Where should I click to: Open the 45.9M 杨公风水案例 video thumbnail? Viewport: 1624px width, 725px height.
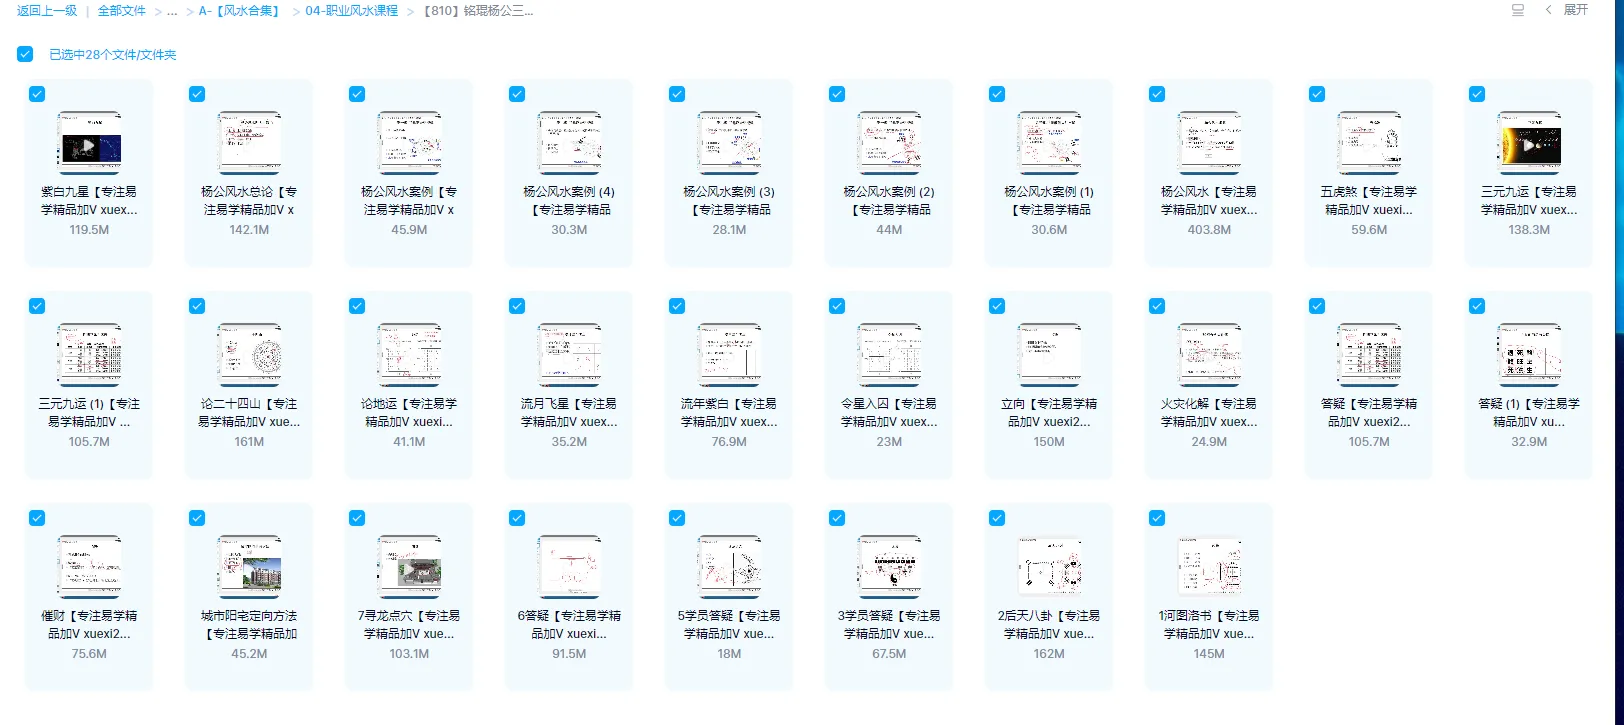[x=409, y=144]
